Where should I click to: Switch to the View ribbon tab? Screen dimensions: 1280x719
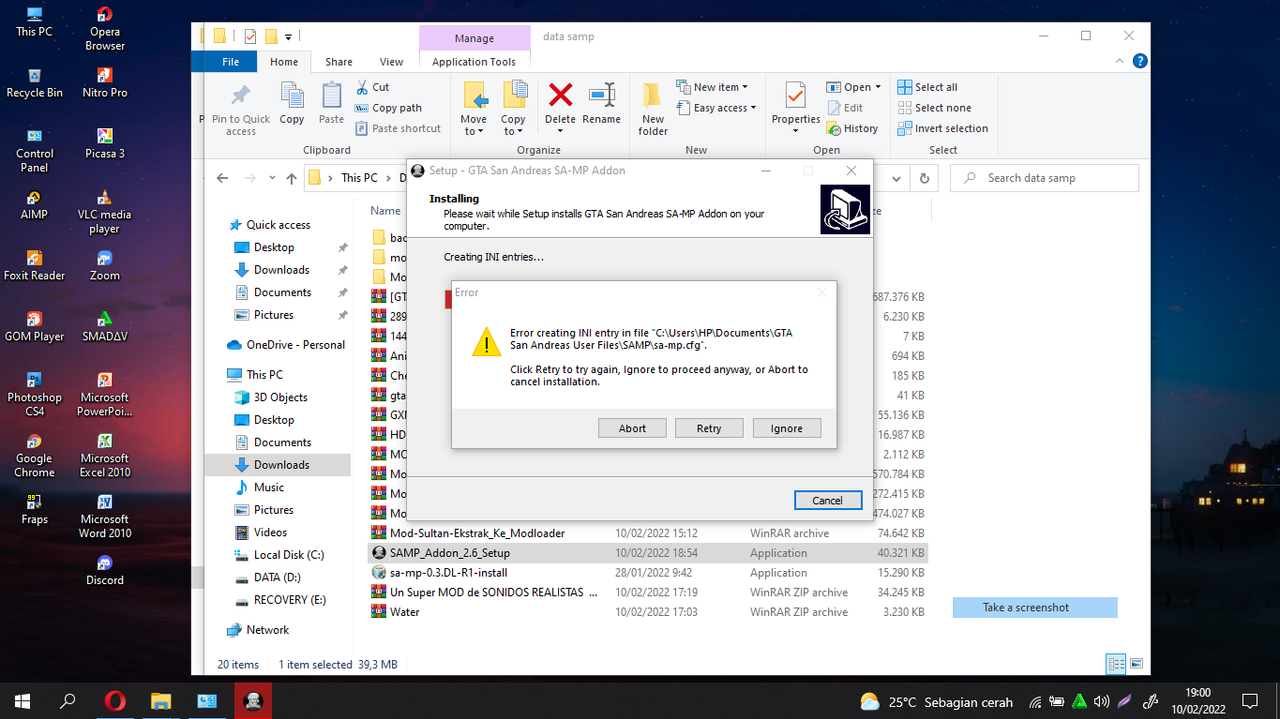click(x=391, y=62)
